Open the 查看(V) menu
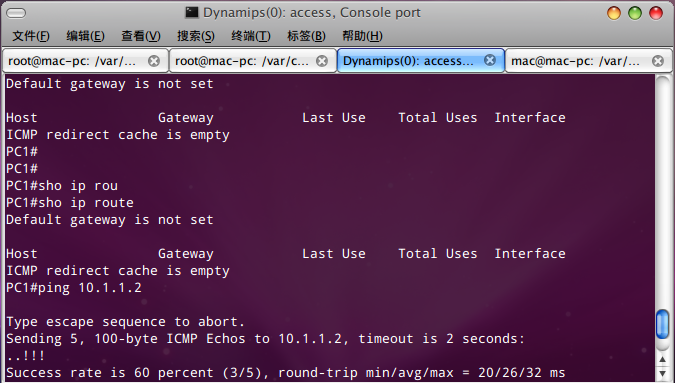 140,36
